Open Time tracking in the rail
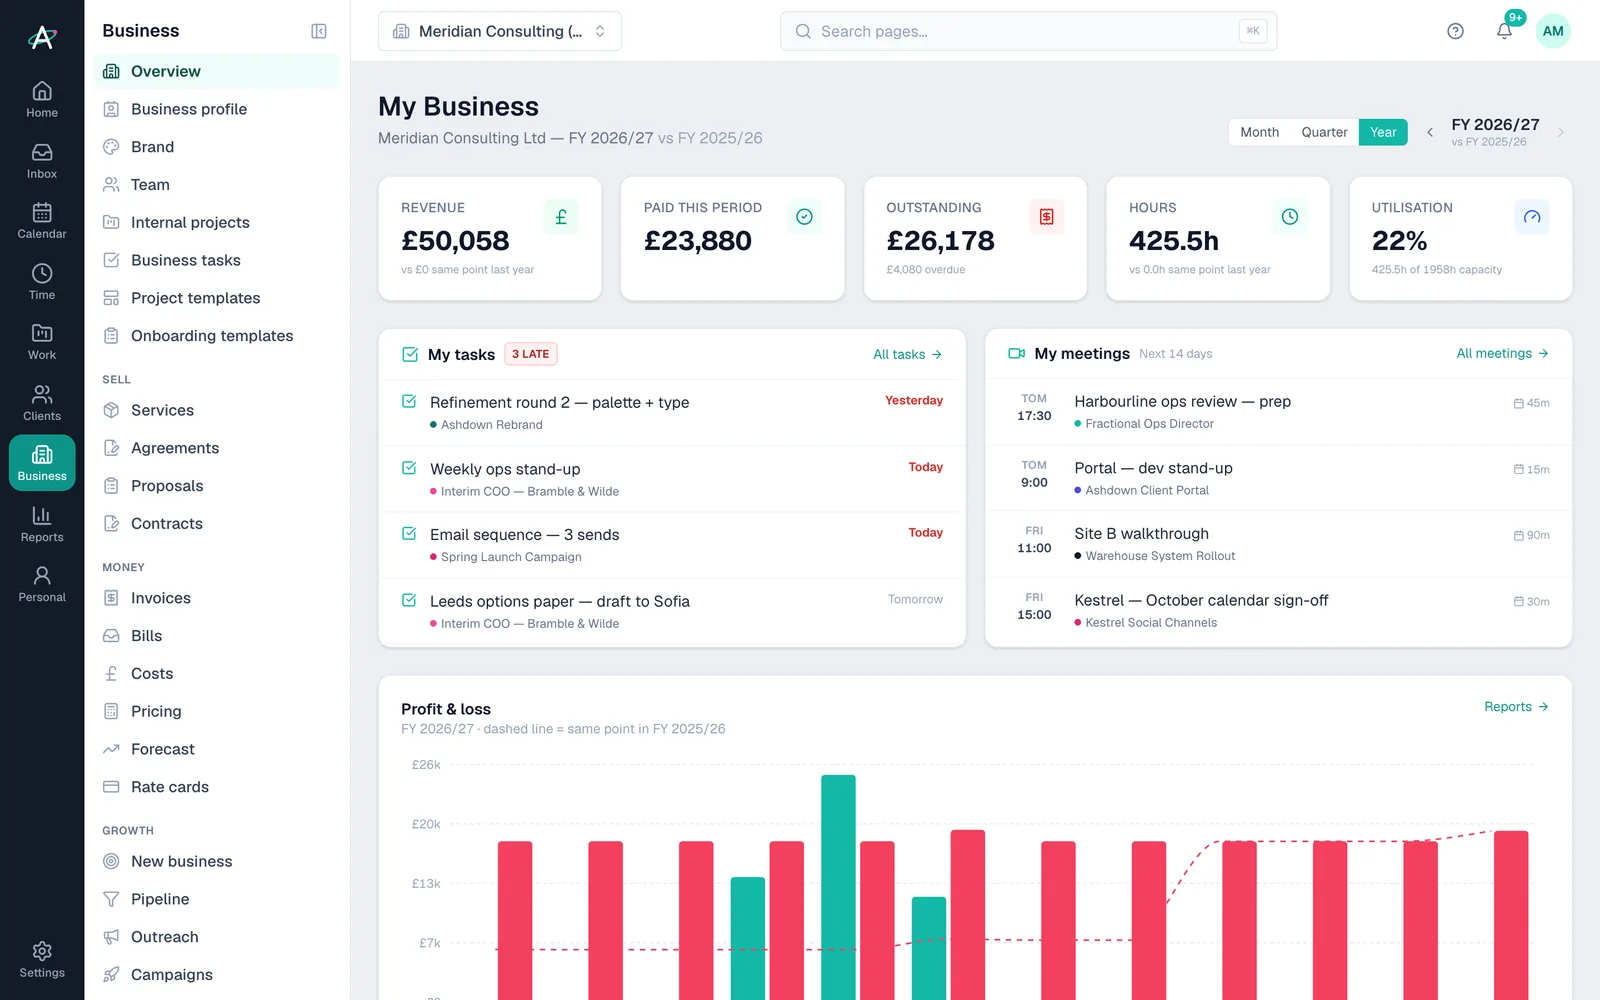The width and height of the screenshot is (1600, 1000). point(42,282)
